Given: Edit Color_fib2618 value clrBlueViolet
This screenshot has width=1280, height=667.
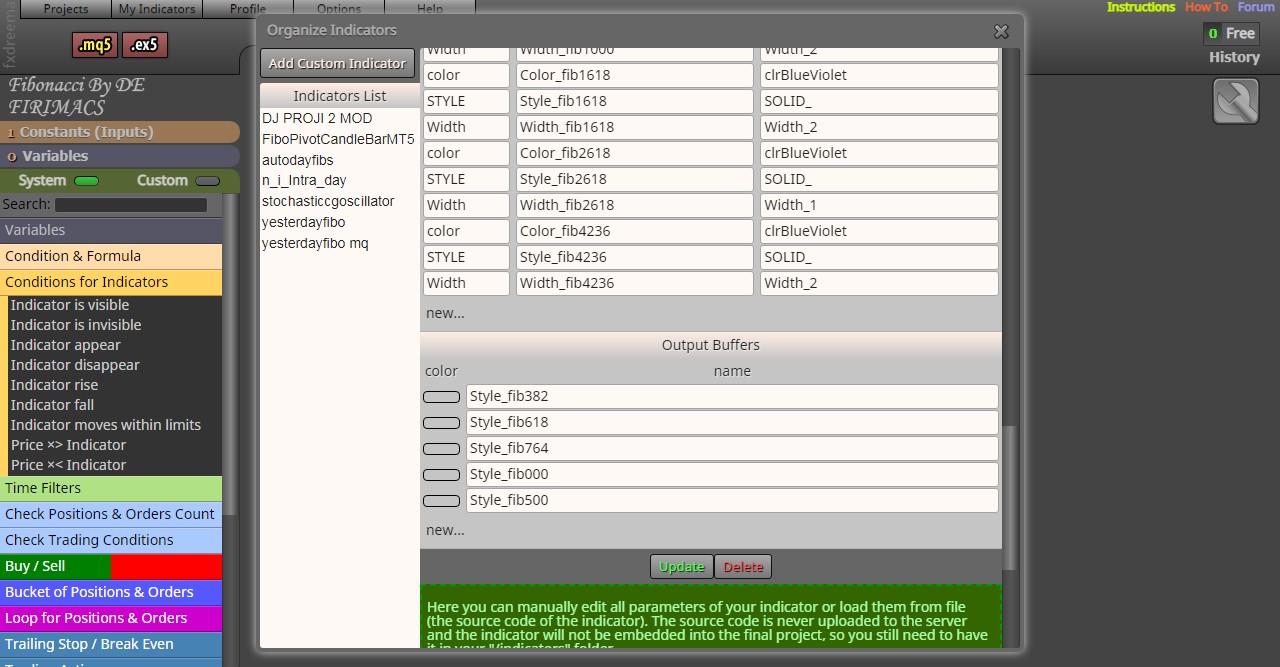Looking at the screenshot, I should tap(880, 153).
